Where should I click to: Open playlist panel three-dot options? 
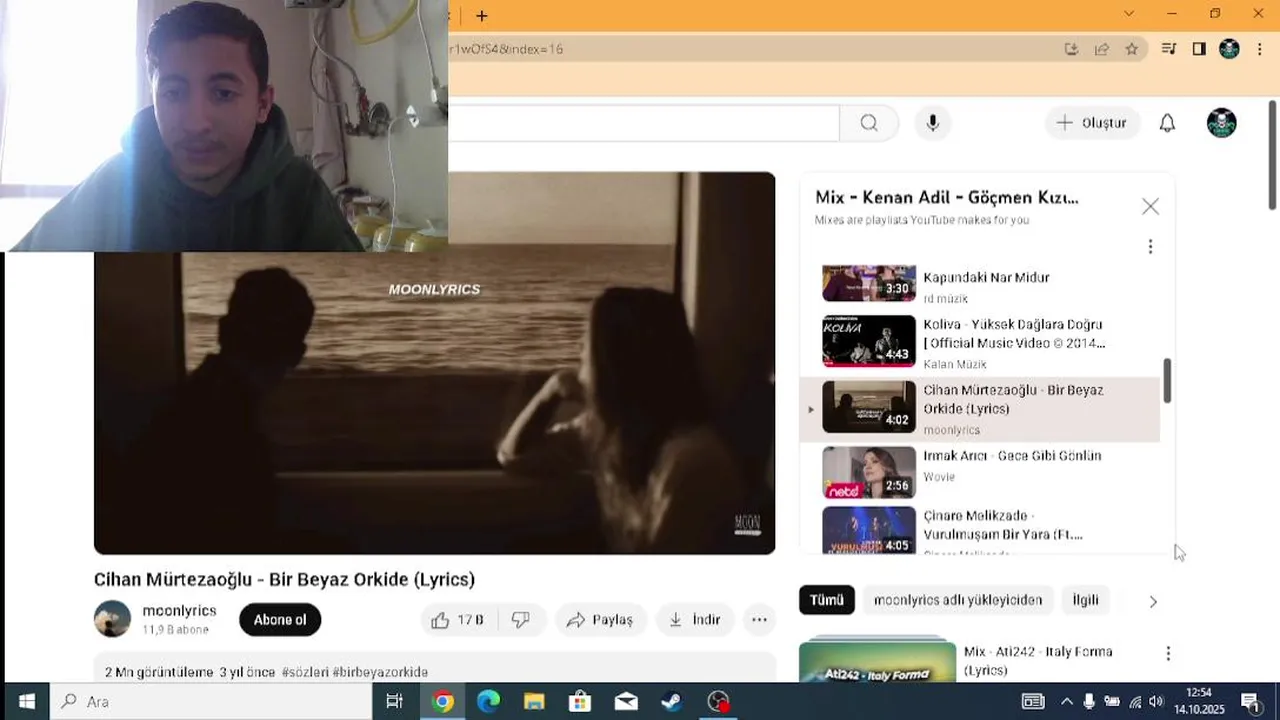point(1150,246)
